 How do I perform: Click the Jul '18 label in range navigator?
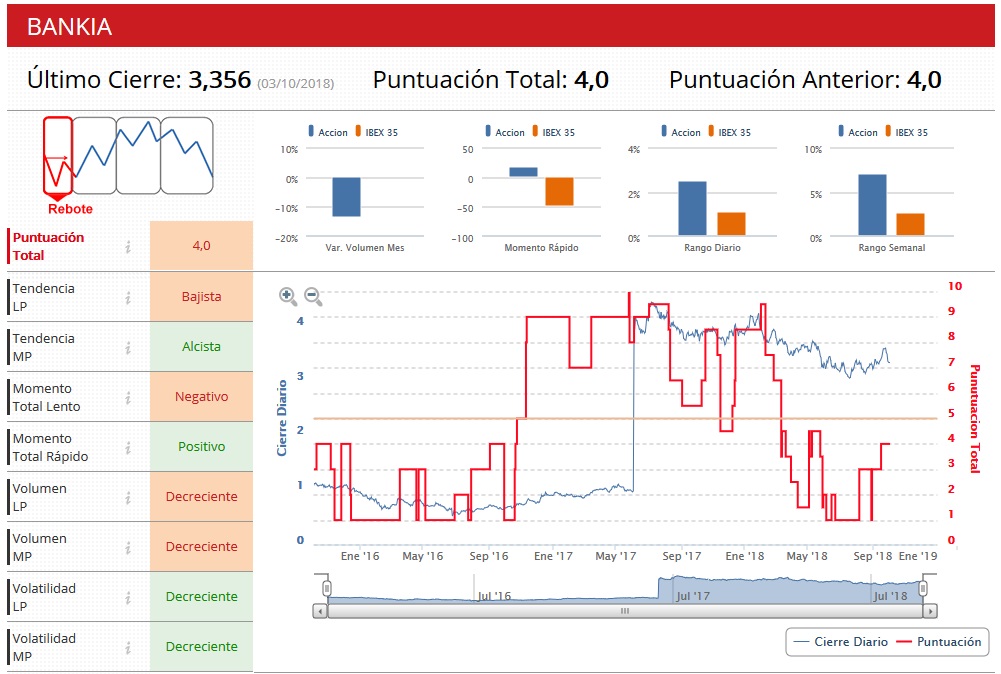click(x=891, y=596)
